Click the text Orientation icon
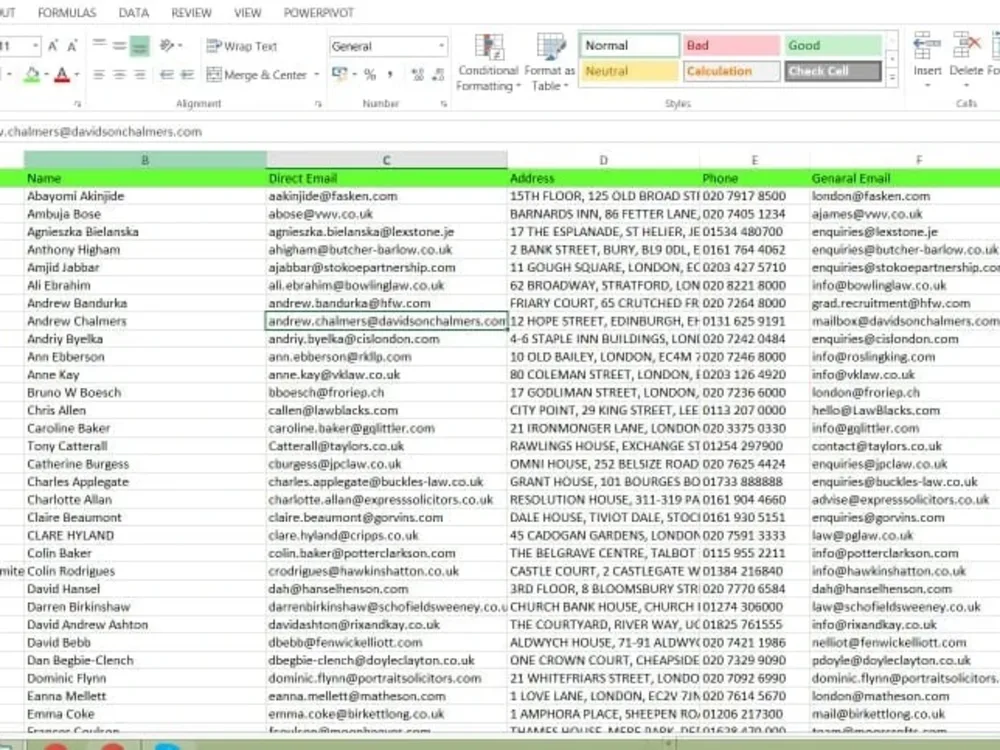Image resolution: width=1000 pixels, height=750 pixels. (x=166, y=45)
